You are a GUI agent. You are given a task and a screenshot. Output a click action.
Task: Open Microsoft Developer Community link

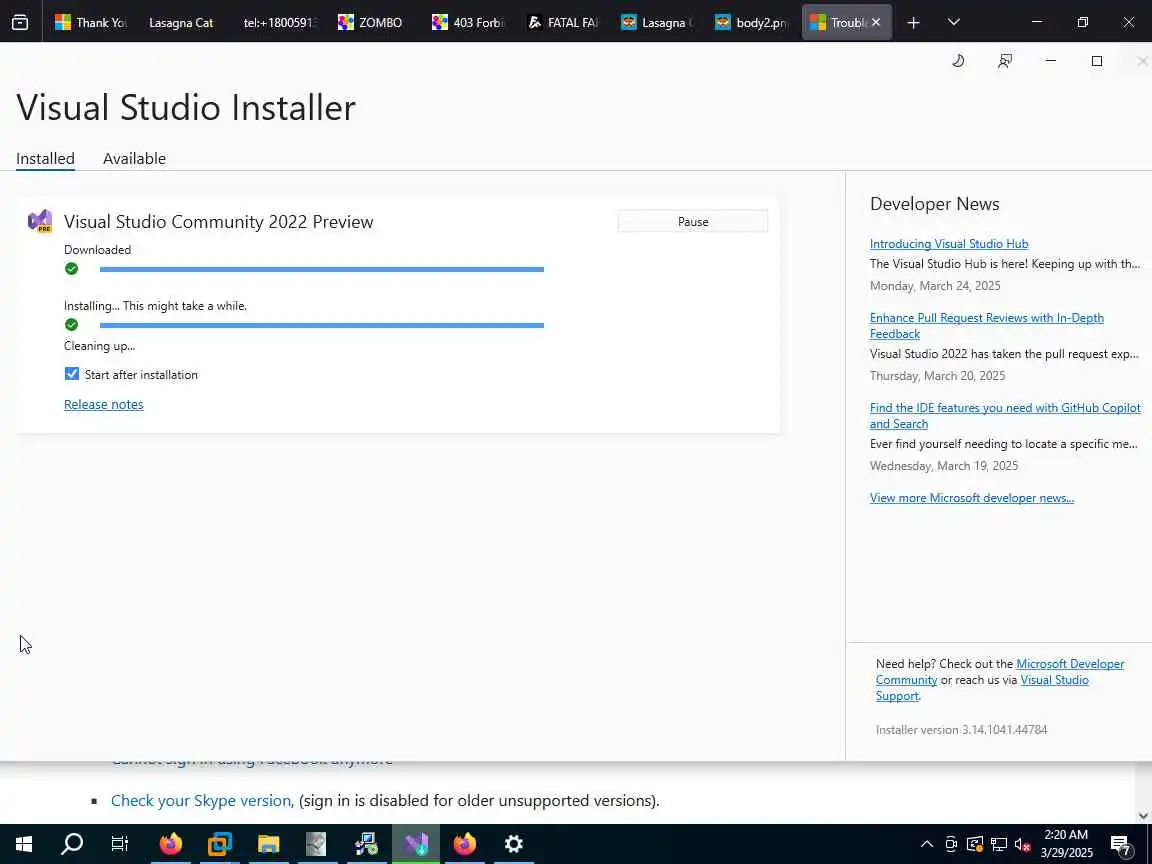[x=1069, y=663]
